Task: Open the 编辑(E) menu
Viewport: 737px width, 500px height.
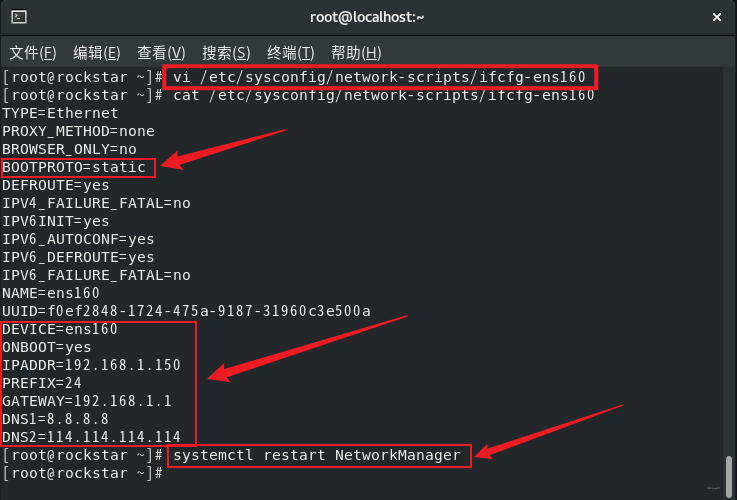Action: click(x=96, y=52)
